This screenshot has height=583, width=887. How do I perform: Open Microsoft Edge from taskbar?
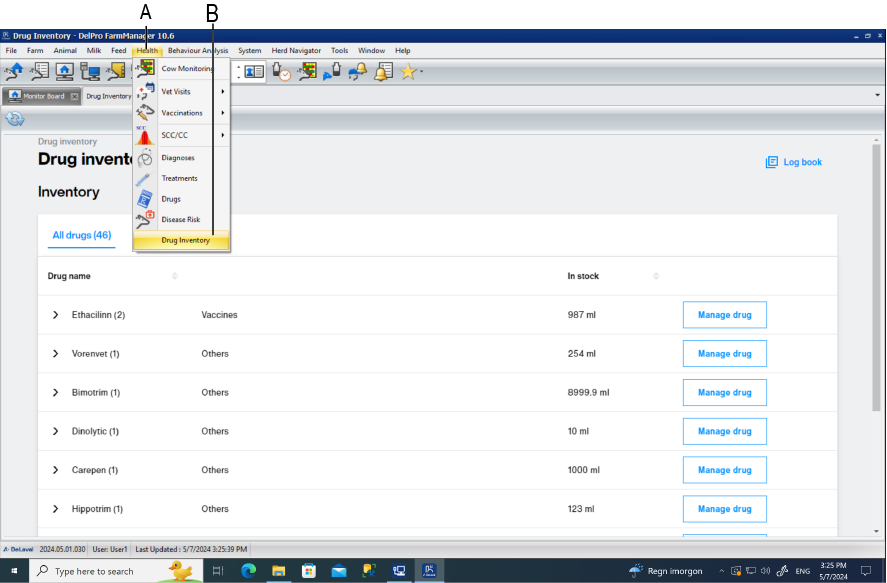[x=249, y=571]
